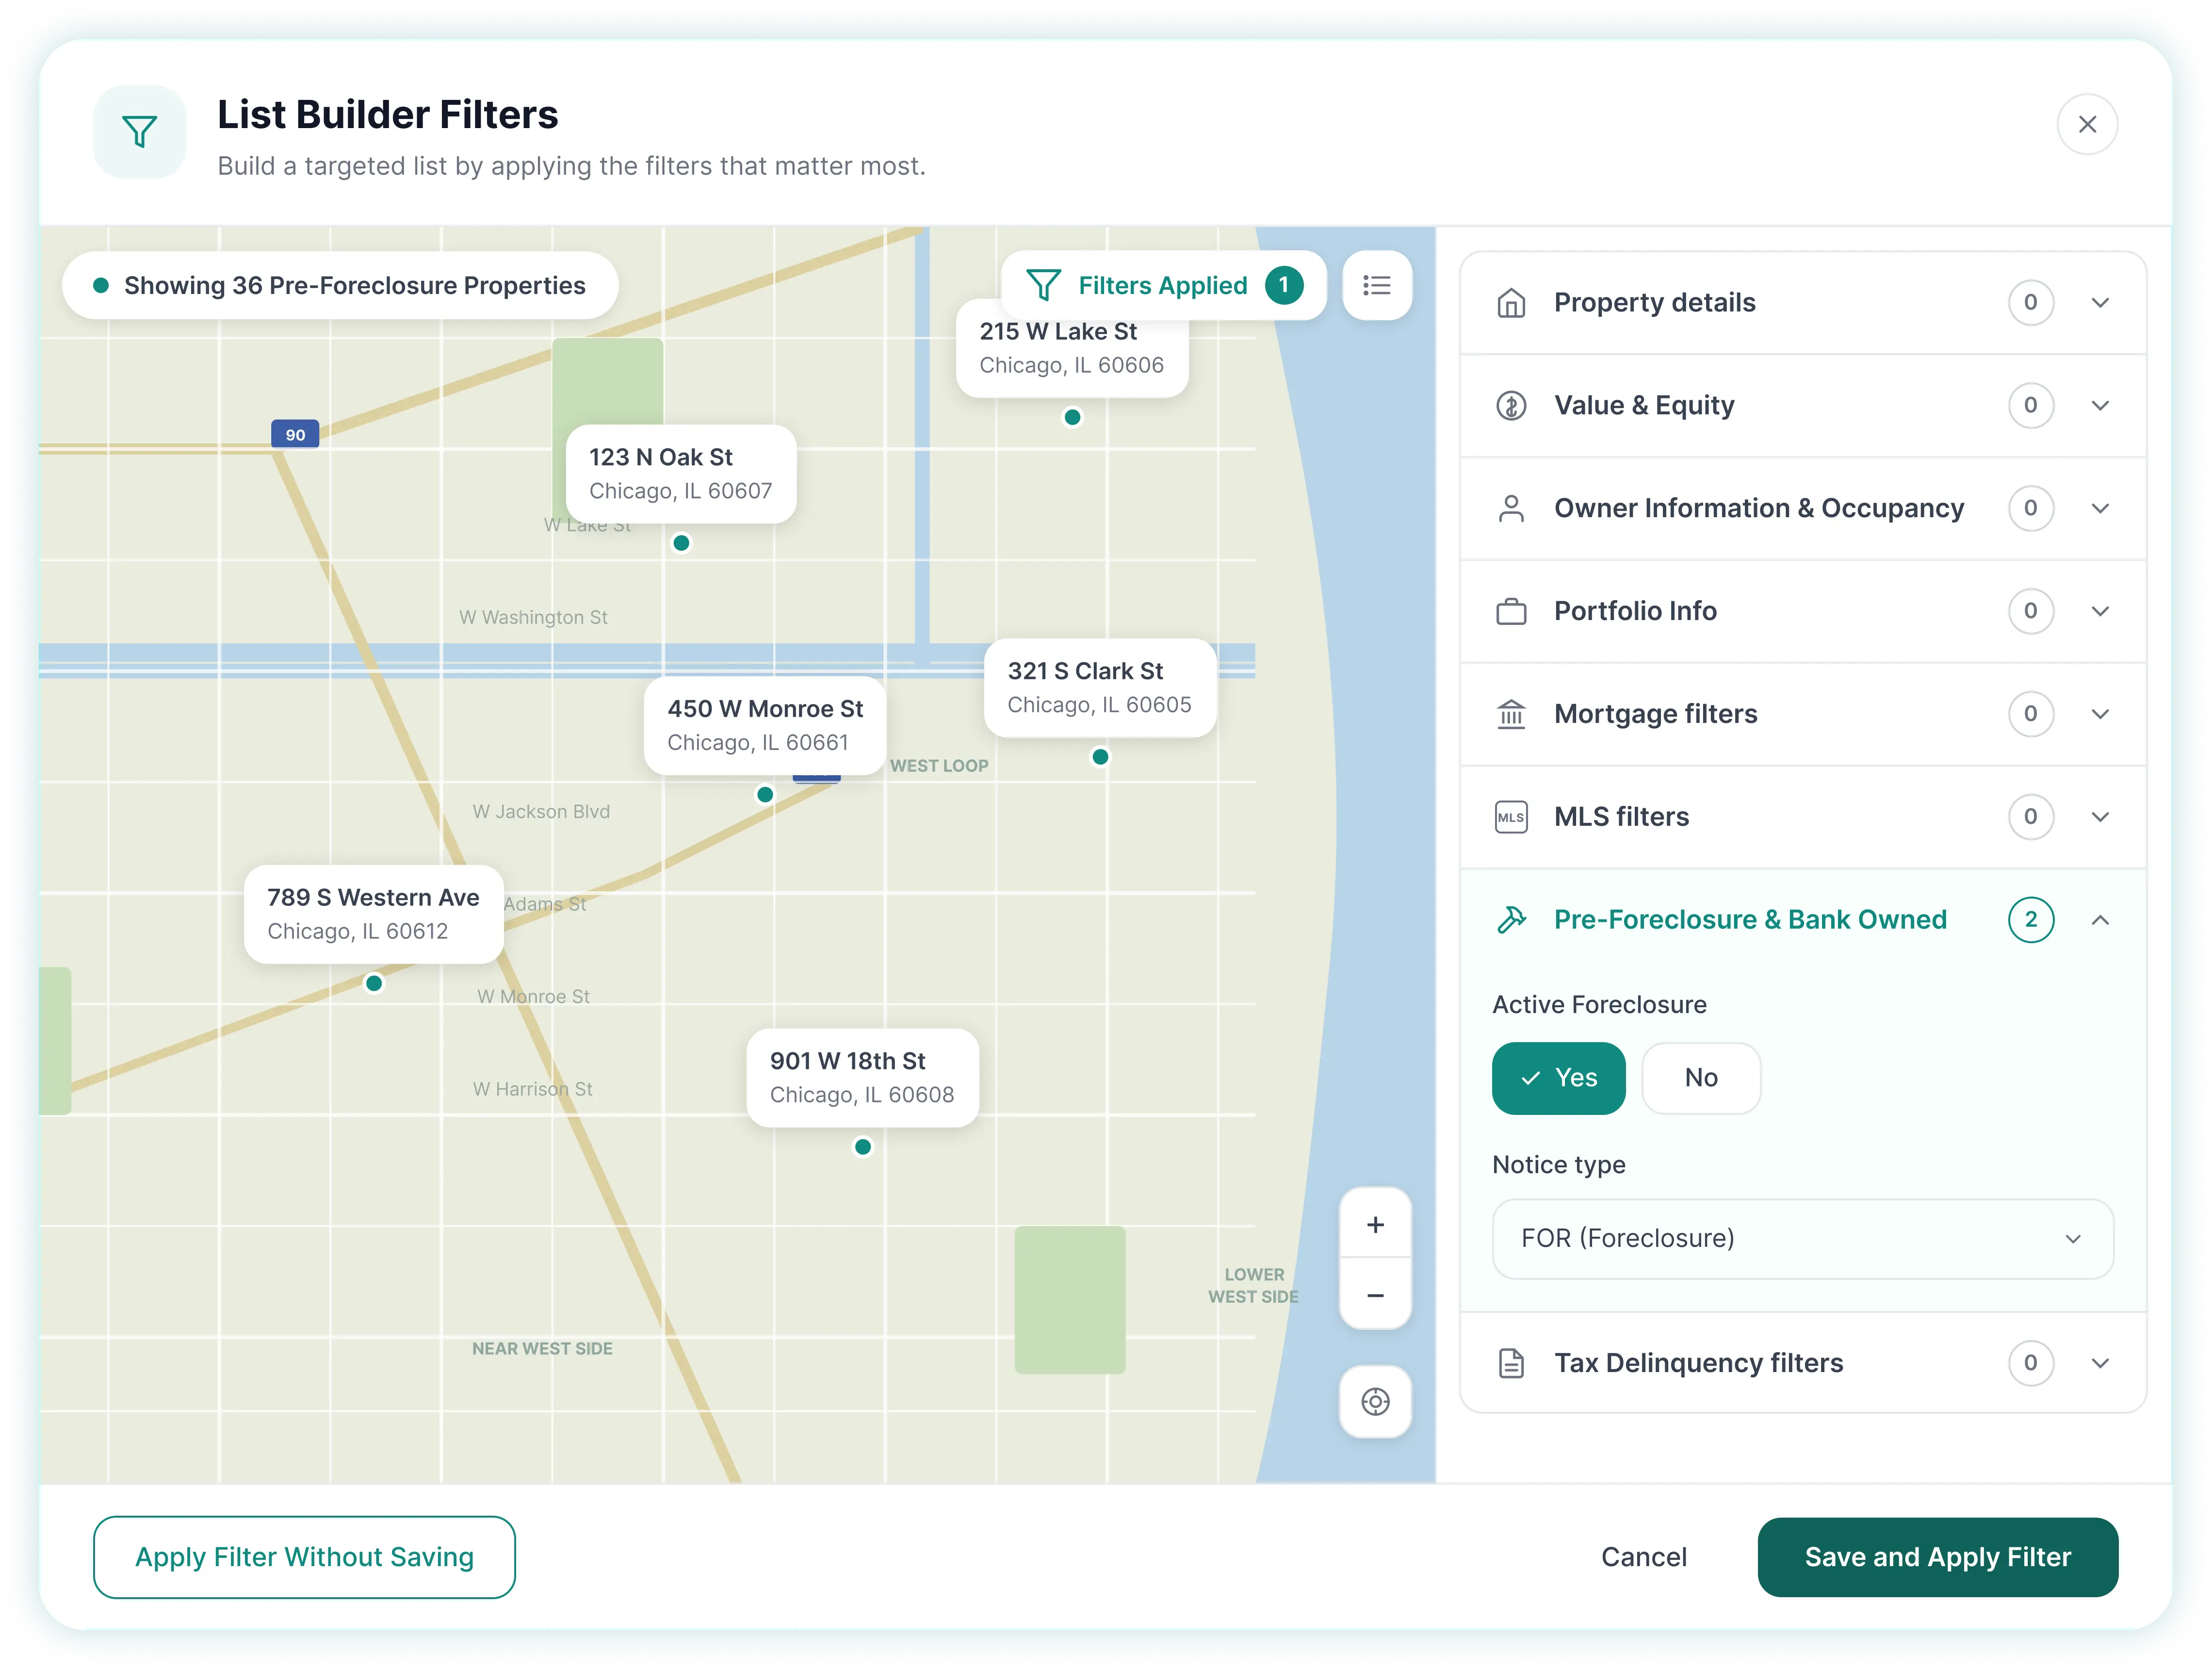Click the Cancel button
This screenshot has width=2212, height=1669.
pyautogui.click(x=1643, y=1557)
